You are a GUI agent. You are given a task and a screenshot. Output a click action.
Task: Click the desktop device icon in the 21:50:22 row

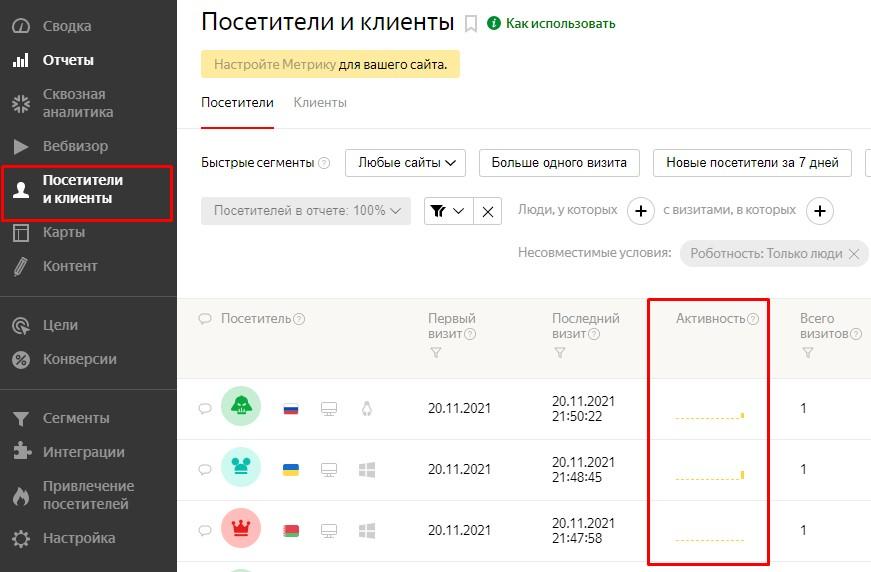pos(329,409)
